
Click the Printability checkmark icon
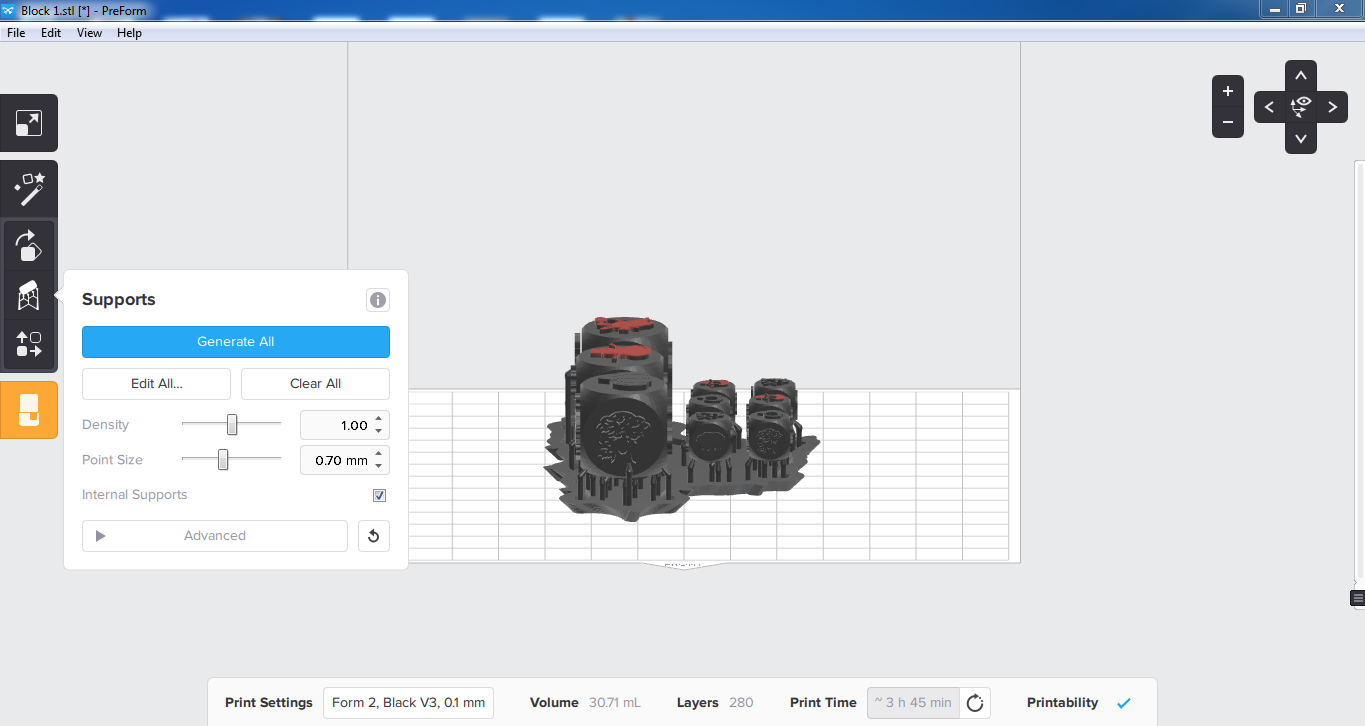[x=1124, y=703]
